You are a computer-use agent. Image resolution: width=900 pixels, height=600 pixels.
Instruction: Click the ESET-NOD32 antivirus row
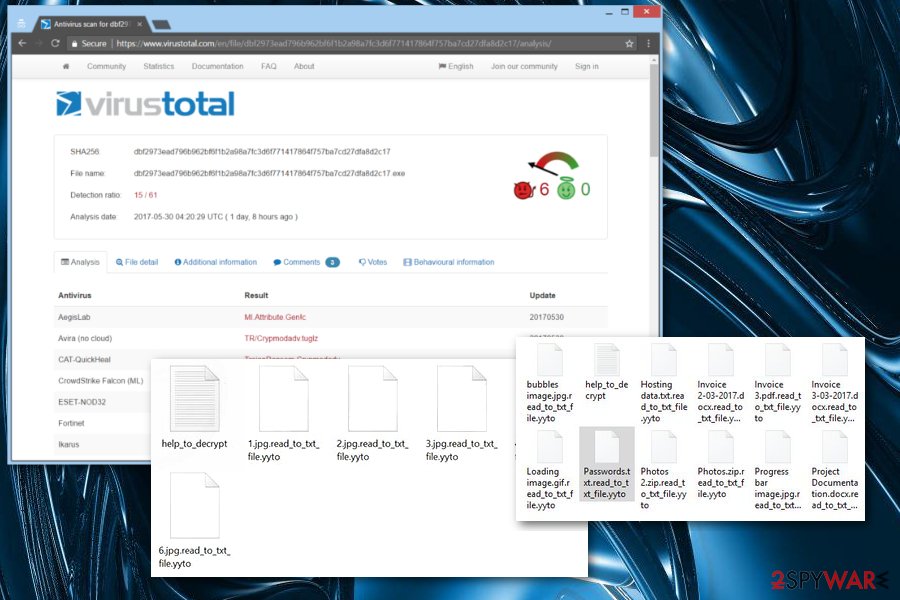pyautogui.click(x=103, y=402)
